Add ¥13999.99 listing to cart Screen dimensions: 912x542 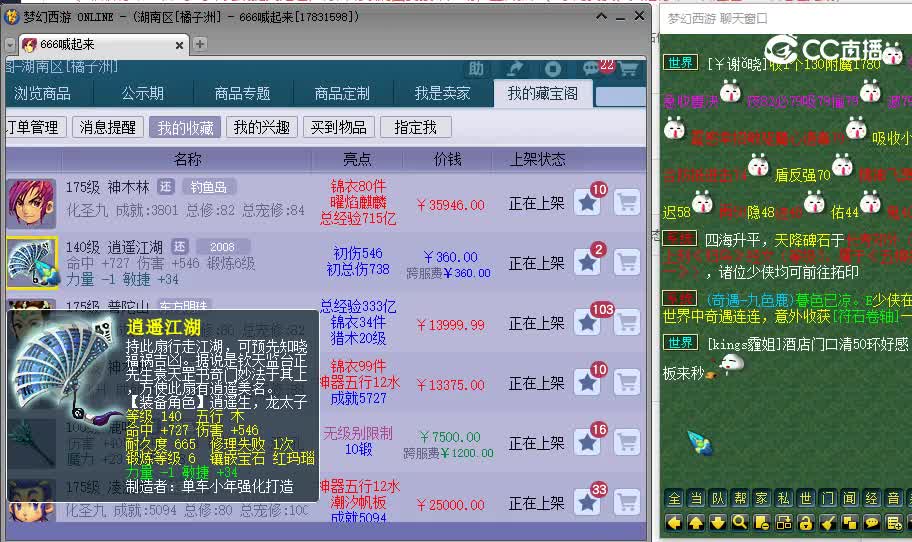tap(627, 322)
